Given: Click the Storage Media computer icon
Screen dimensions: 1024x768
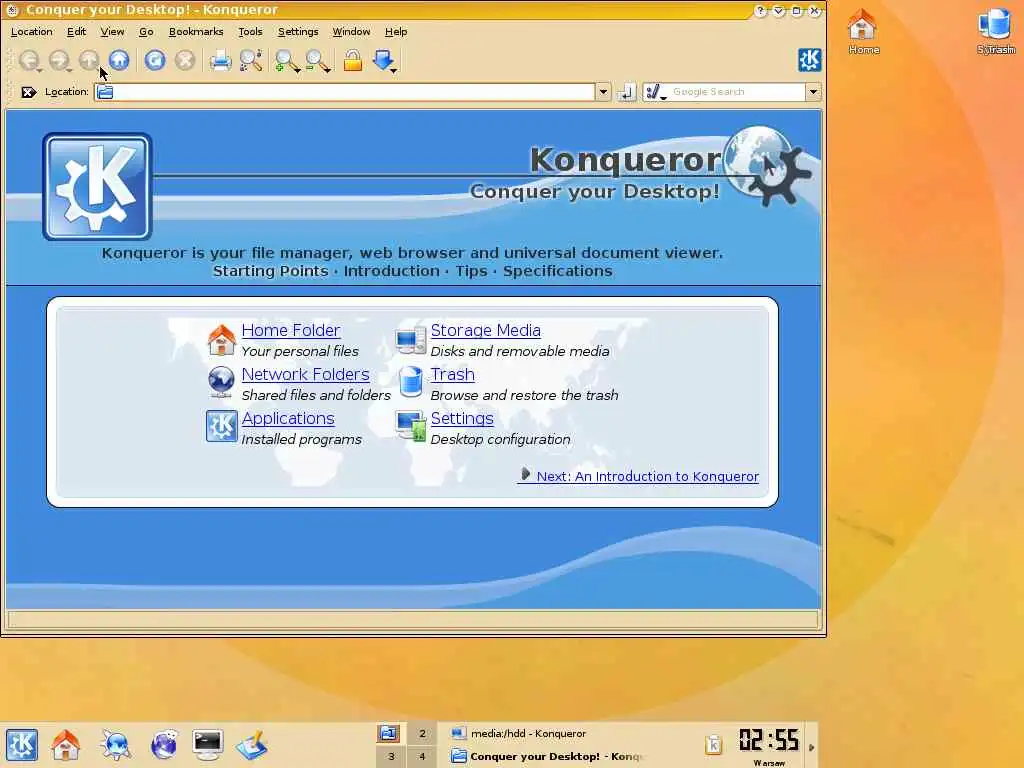Looking at the screenshot, I should tap(411, 341).
